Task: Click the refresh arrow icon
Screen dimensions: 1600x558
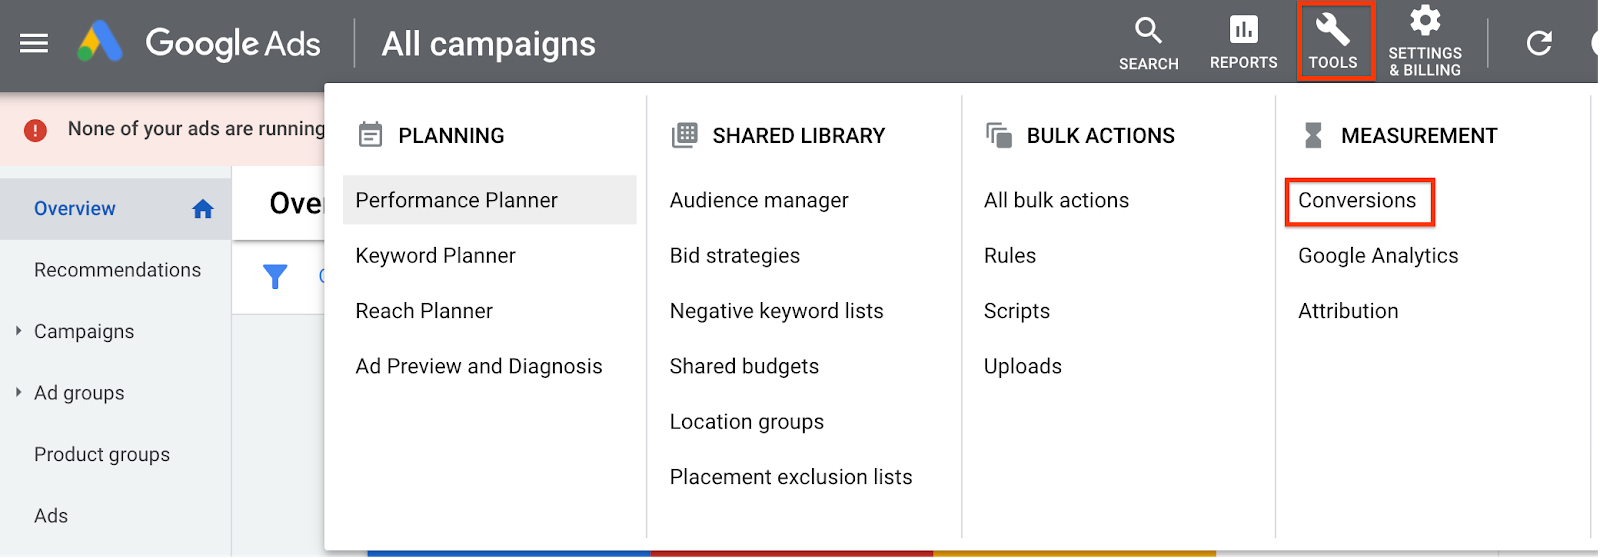Action: click(x=1539, y=43)
